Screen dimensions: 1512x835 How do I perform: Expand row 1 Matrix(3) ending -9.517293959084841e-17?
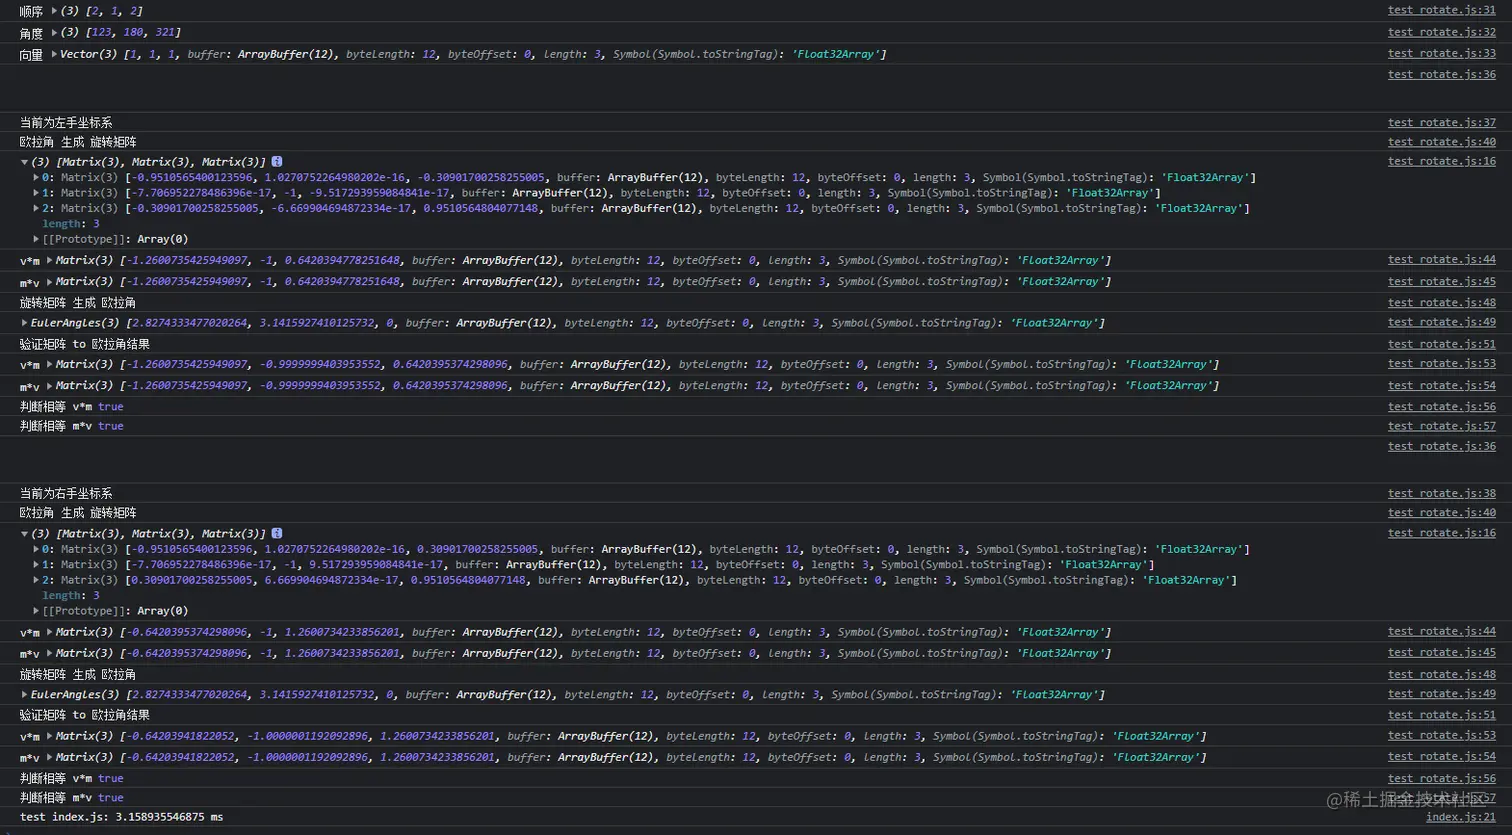tap(36, 193)
